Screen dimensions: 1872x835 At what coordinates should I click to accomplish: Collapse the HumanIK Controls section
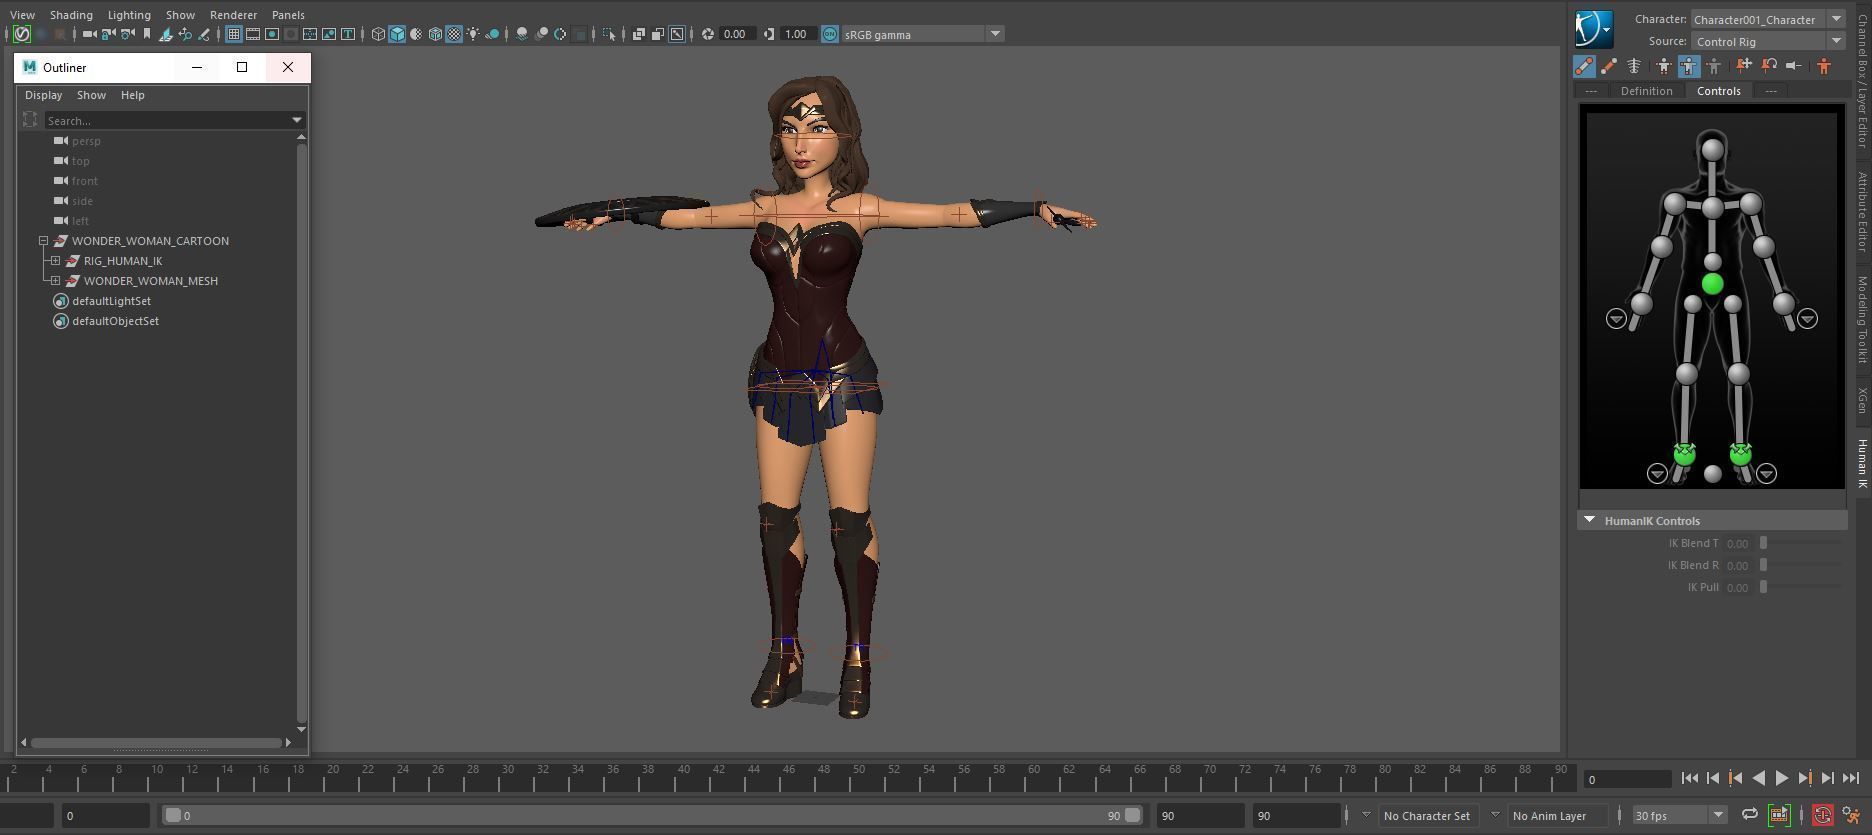coord(1589,520)
